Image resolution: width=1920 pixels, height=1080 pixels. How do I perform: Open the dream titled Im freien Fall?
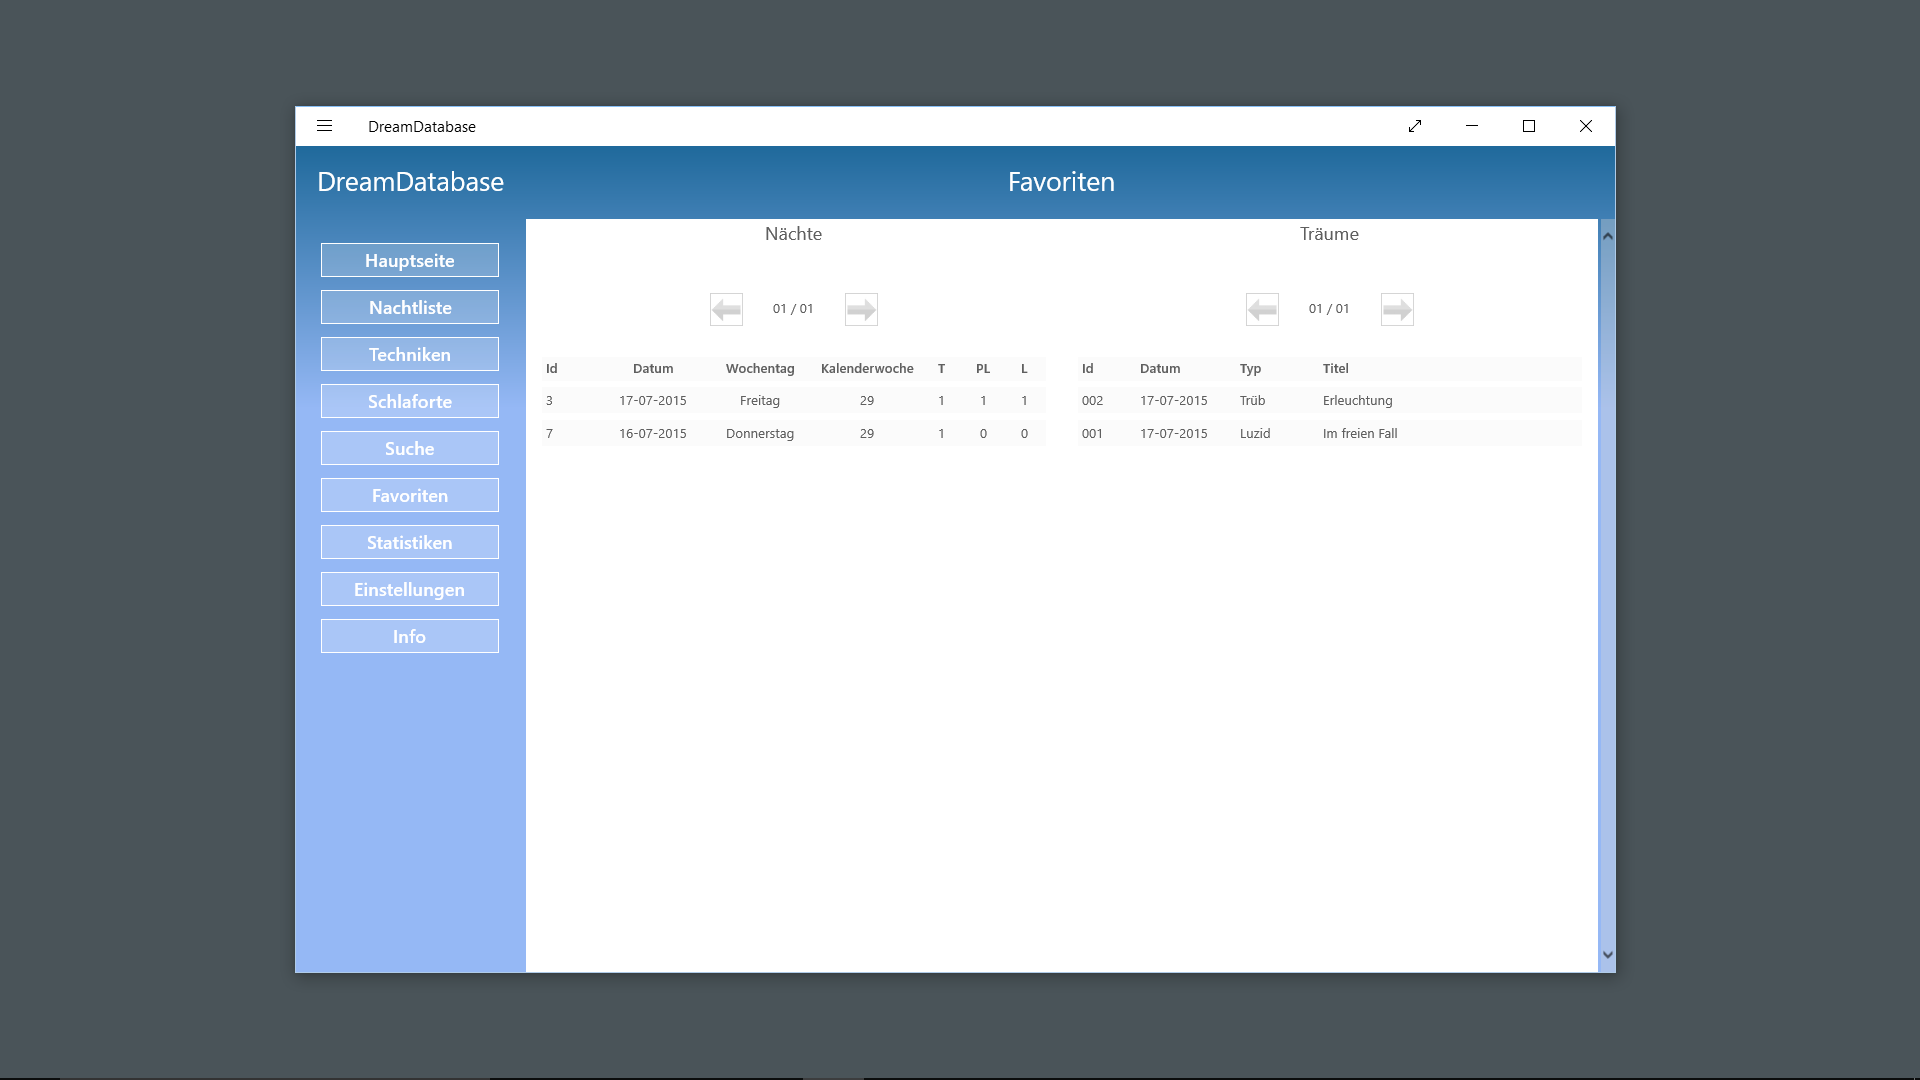pyautogui.click(x=1360, y=433)
